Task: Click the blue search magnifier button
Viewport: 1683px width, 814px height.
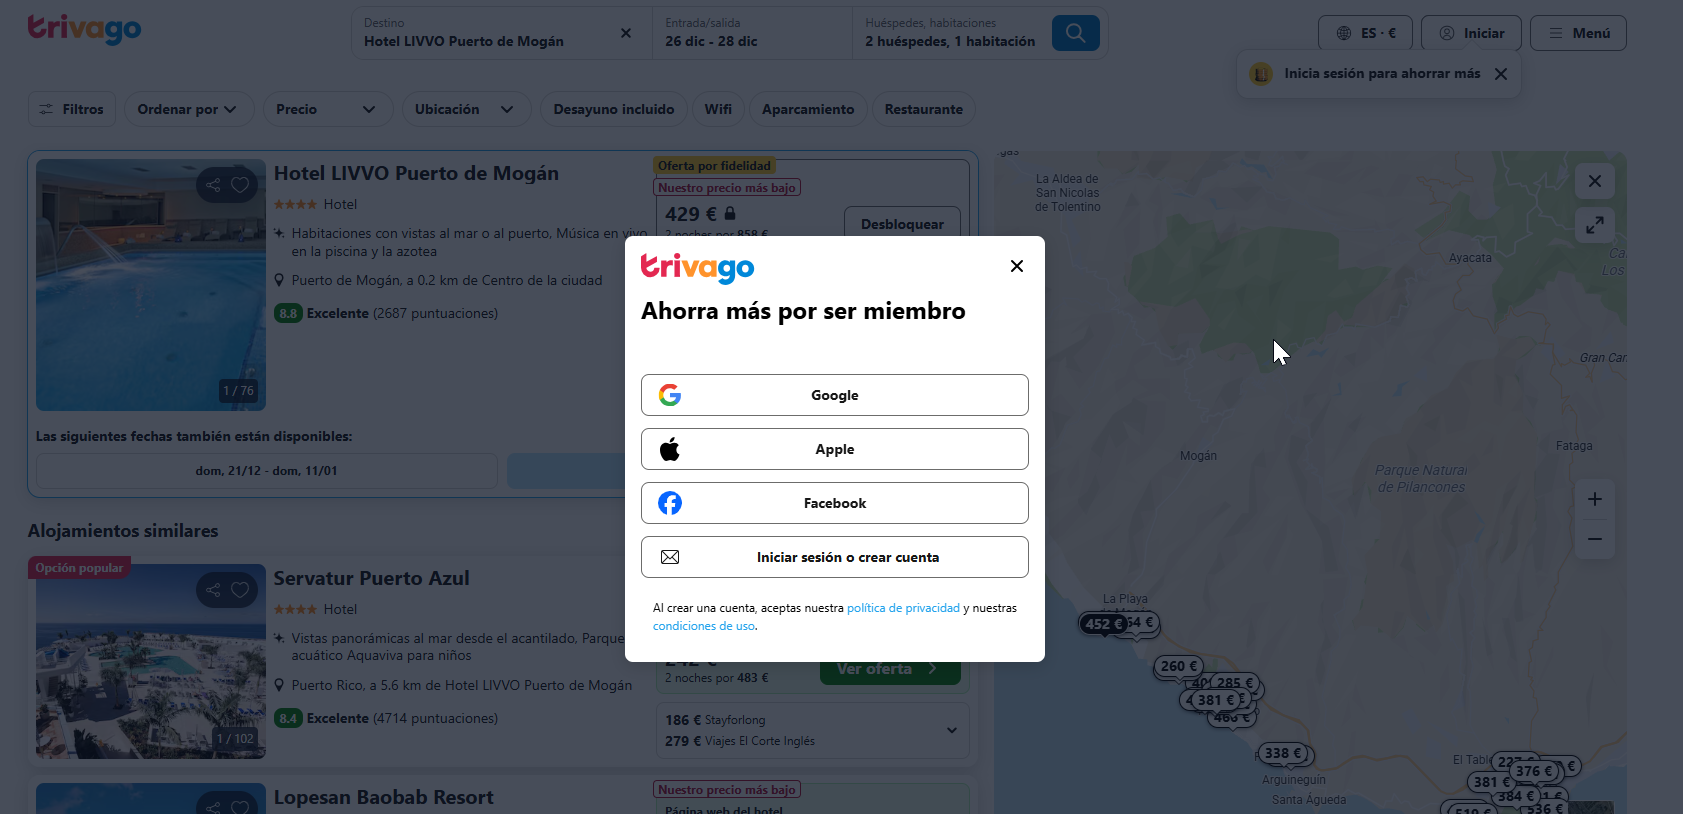Action: tap(1075, 33)
